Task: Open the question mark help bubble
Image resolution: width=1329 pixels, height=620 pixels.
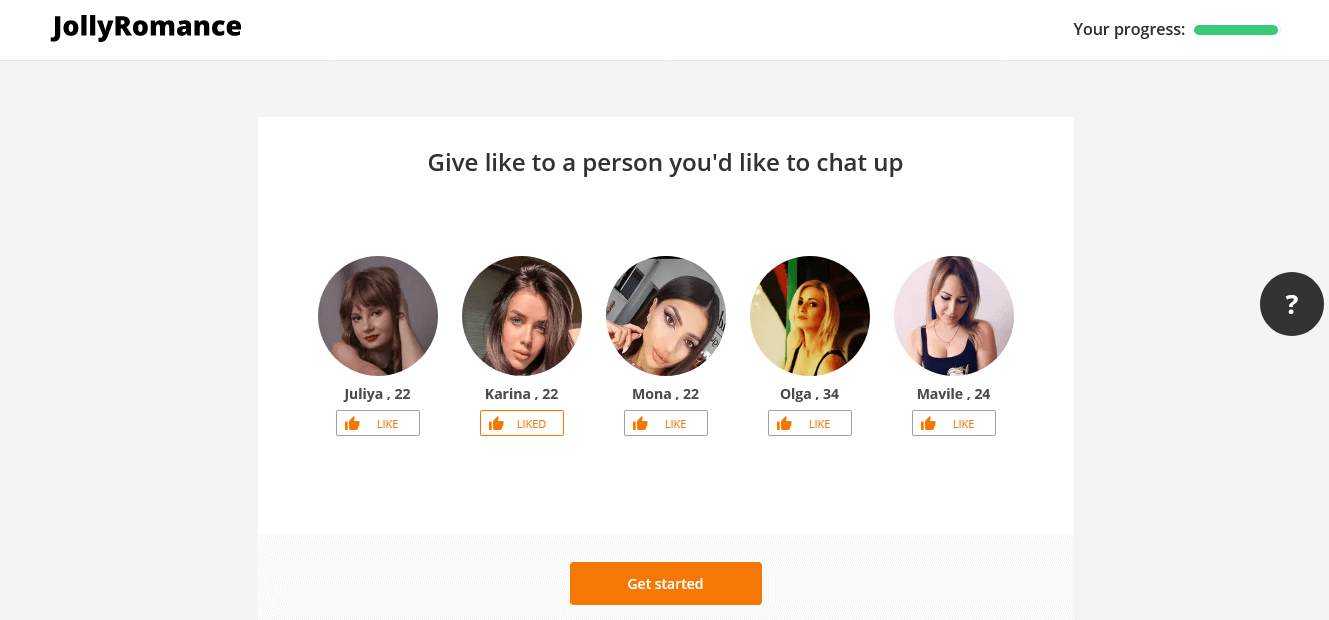Action: [1292, 304]
